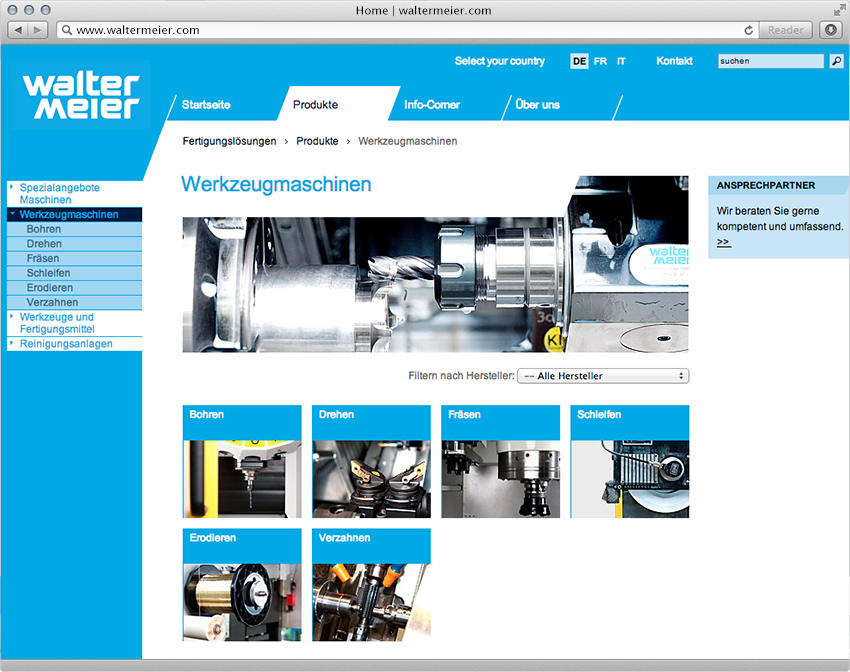Select Erodieren in the sidebar
This screenshot has height=672, width=850.
point(74,288)
